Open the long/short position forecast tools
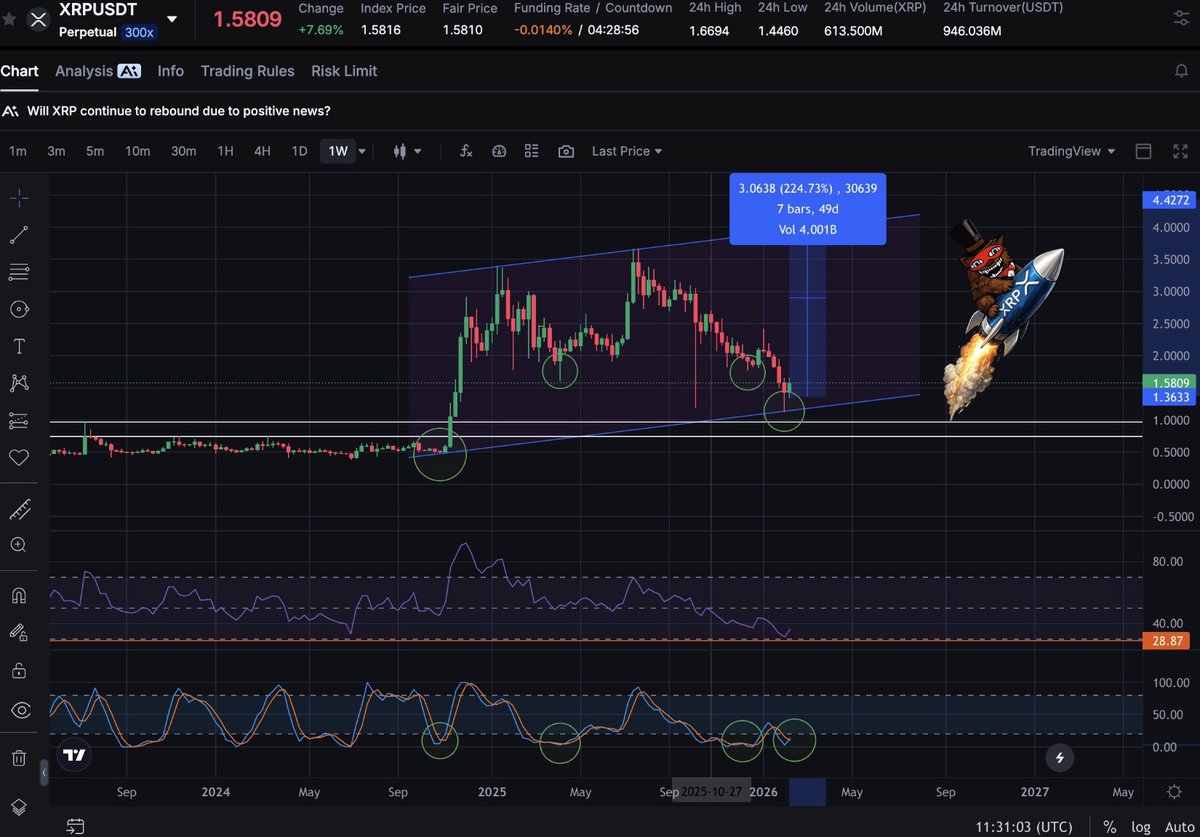The height and width of the screenshot is (837, 1200). coord(18,420)
